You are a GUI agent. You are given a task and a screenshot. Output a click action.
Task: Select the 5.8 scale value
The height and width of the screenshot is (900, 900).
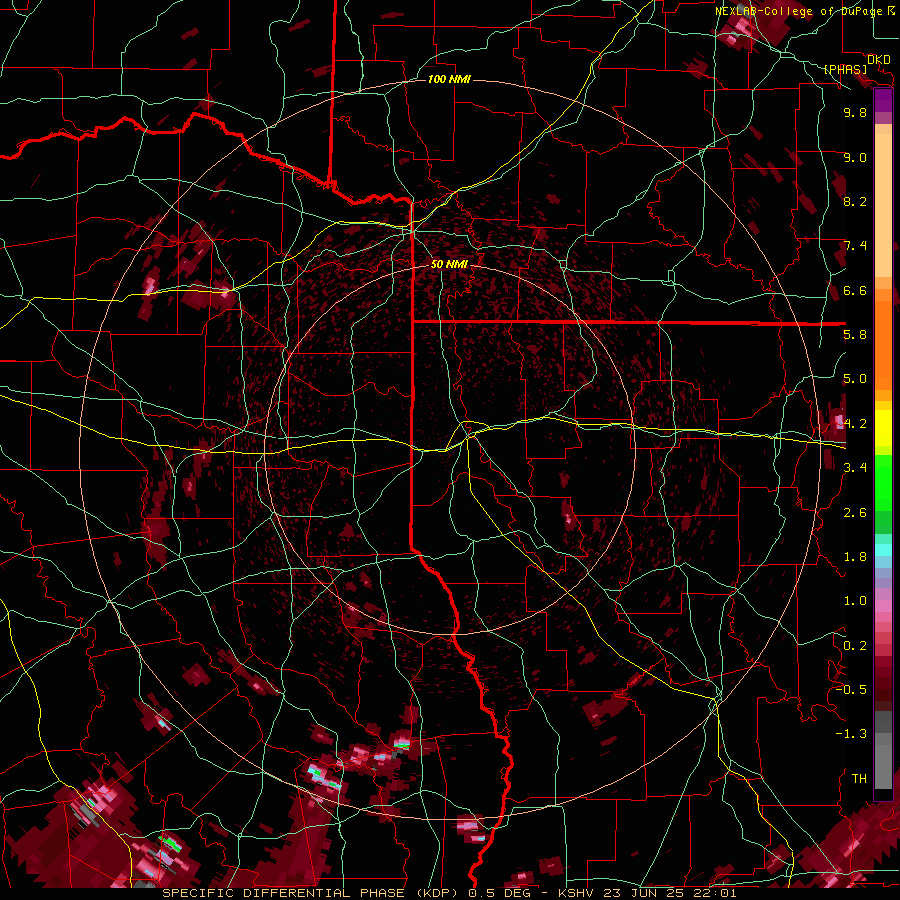click(x=855, y=335)
